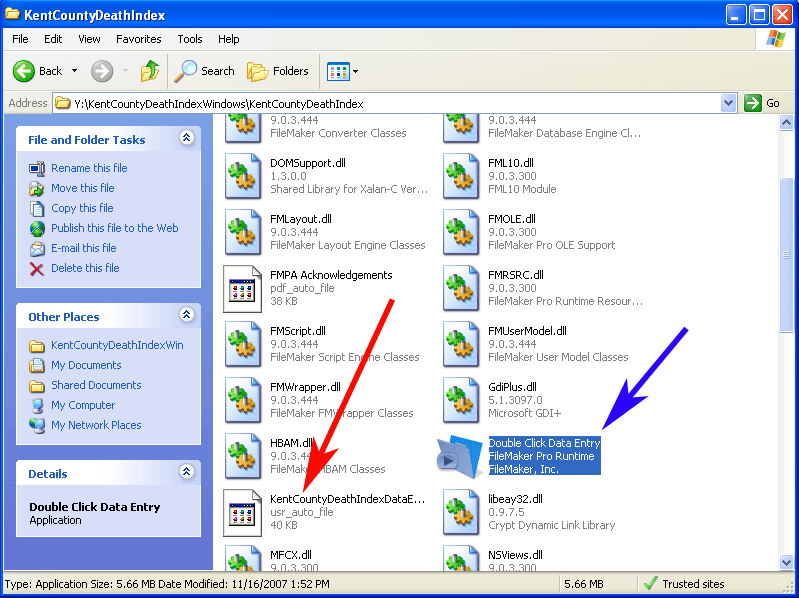Open Shared Documents link
Viewport: 799px width, 598px height.
[x=96, y=385]
